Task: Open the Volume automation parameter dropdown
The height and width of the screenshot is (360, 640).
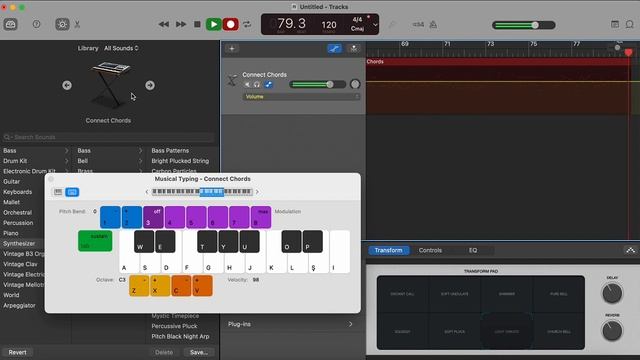Action: point(301,97)
